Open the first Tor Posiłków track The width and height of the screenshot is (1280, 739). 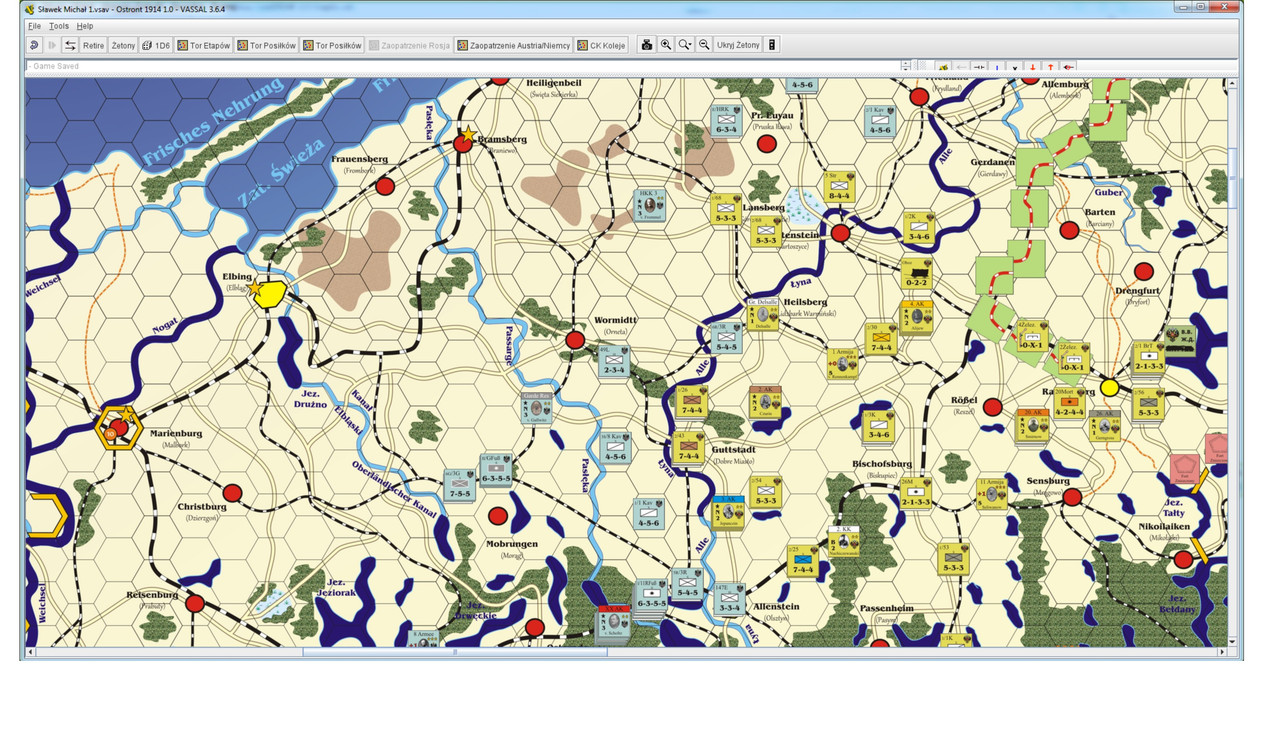click(x=267, y=45)
